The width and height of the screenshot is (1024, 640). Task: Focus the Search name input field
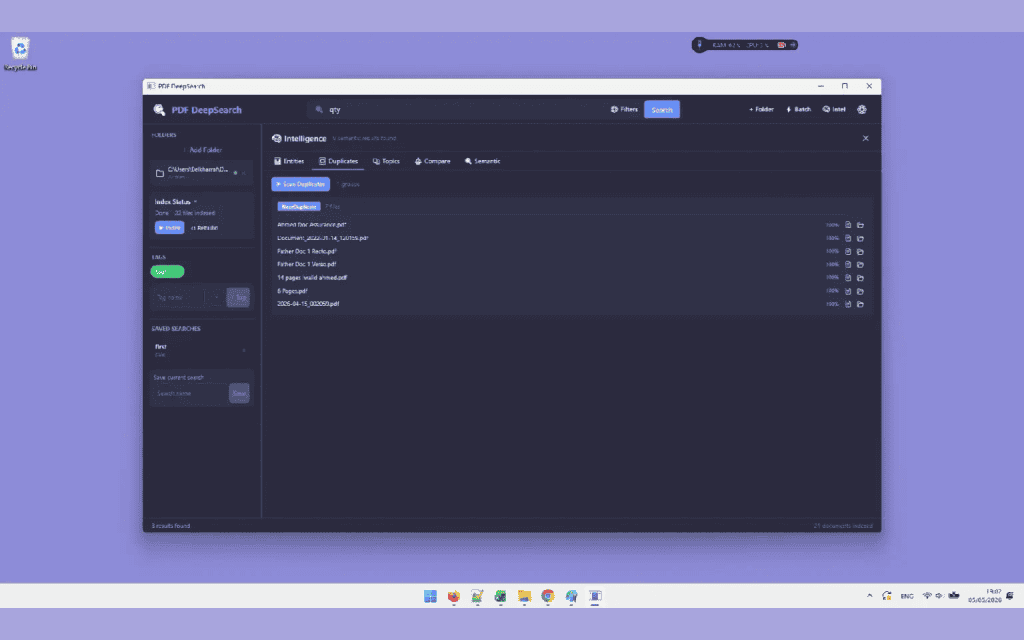click(190, 393)
